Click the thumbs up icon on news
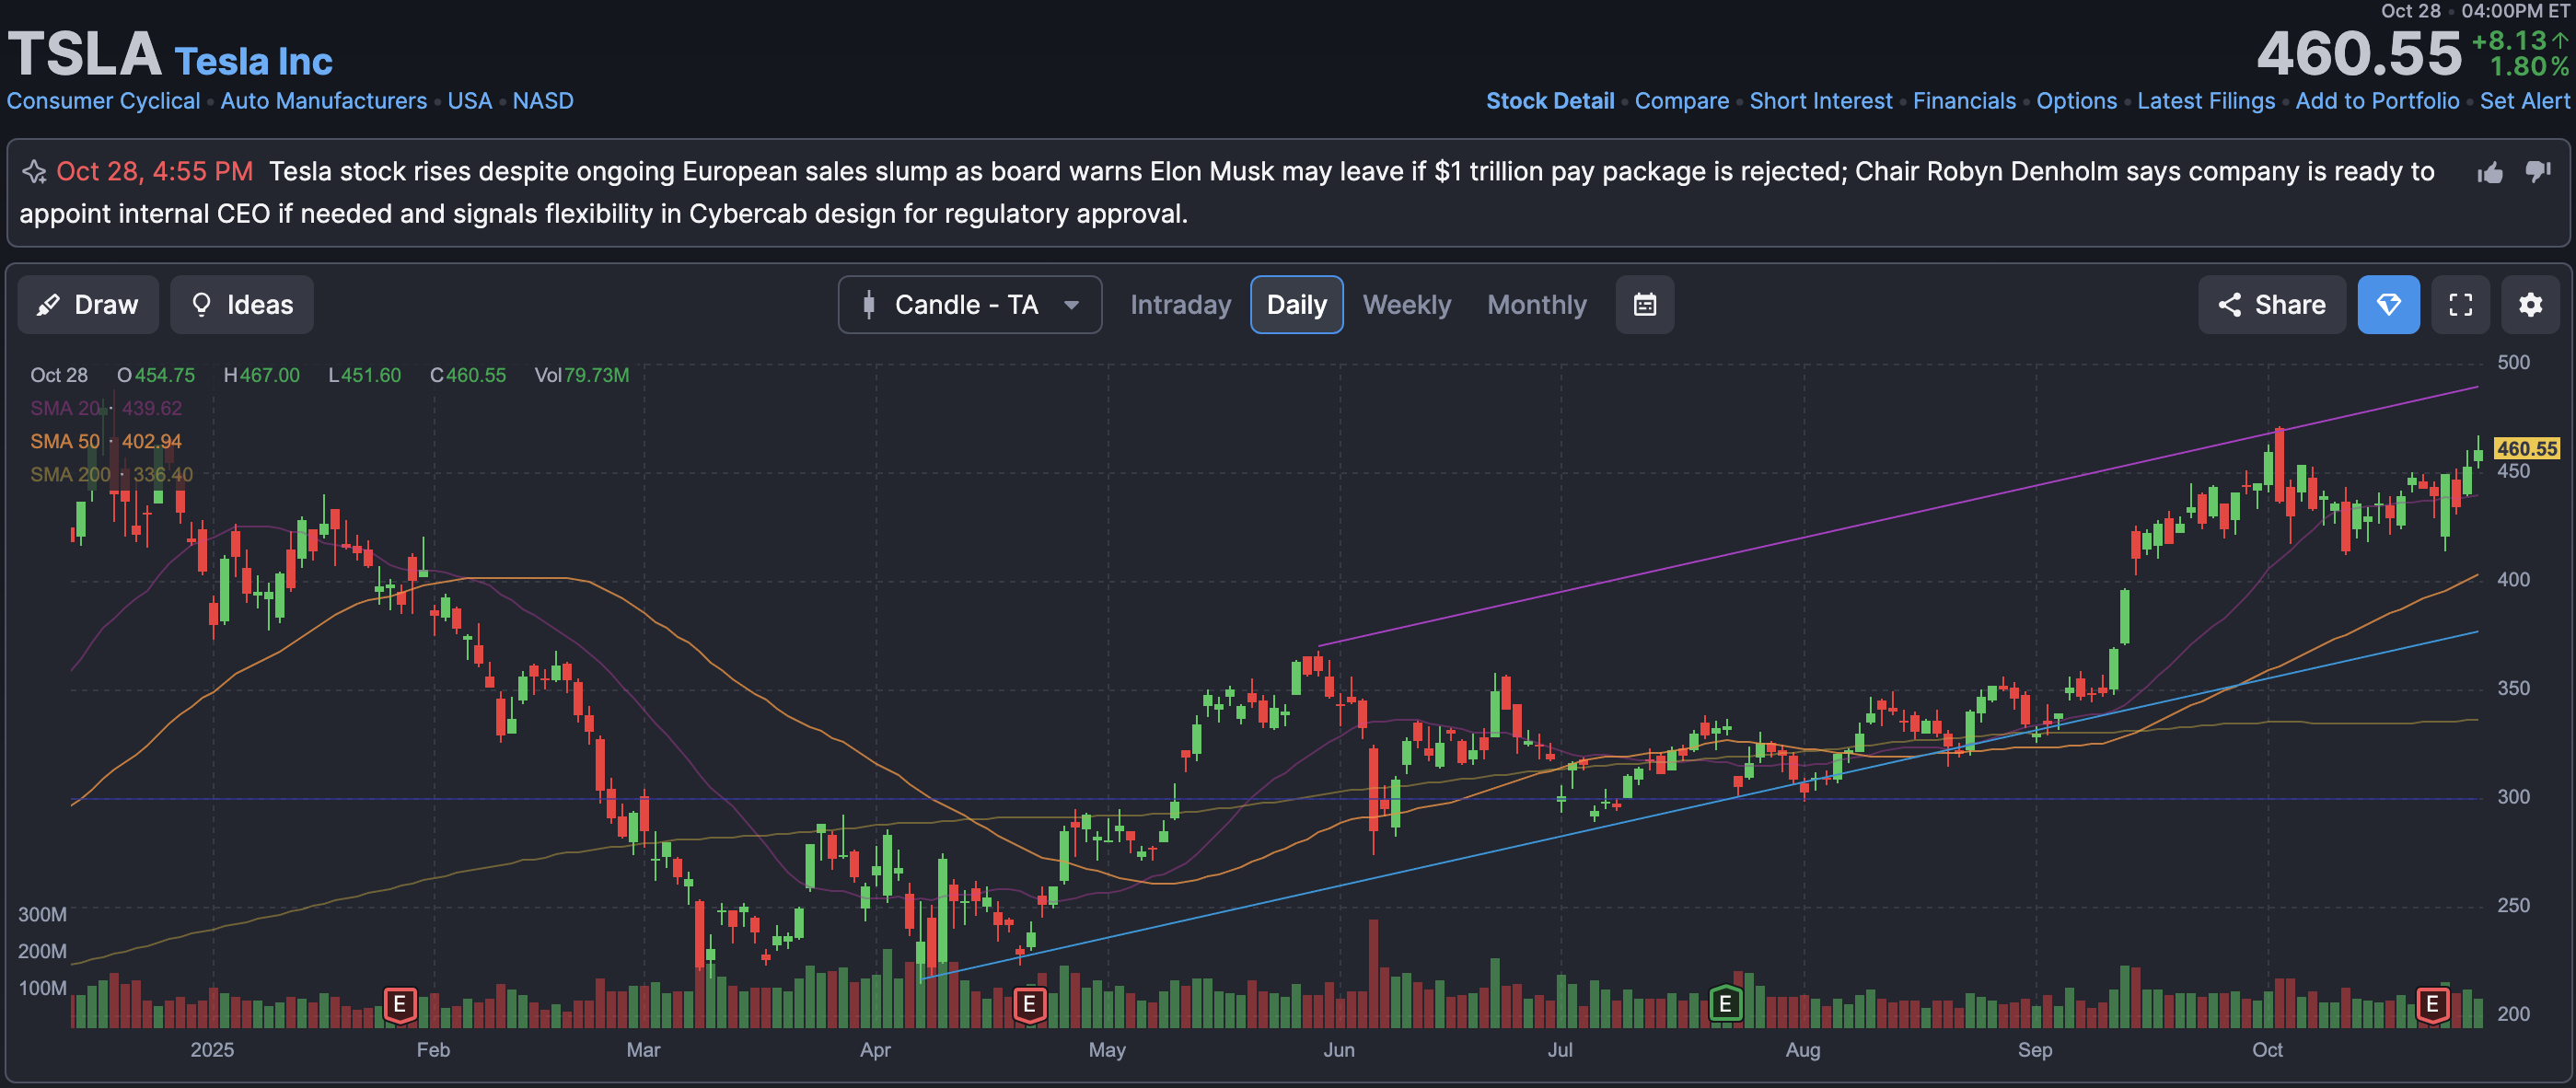 click(x=2490, y=173)
